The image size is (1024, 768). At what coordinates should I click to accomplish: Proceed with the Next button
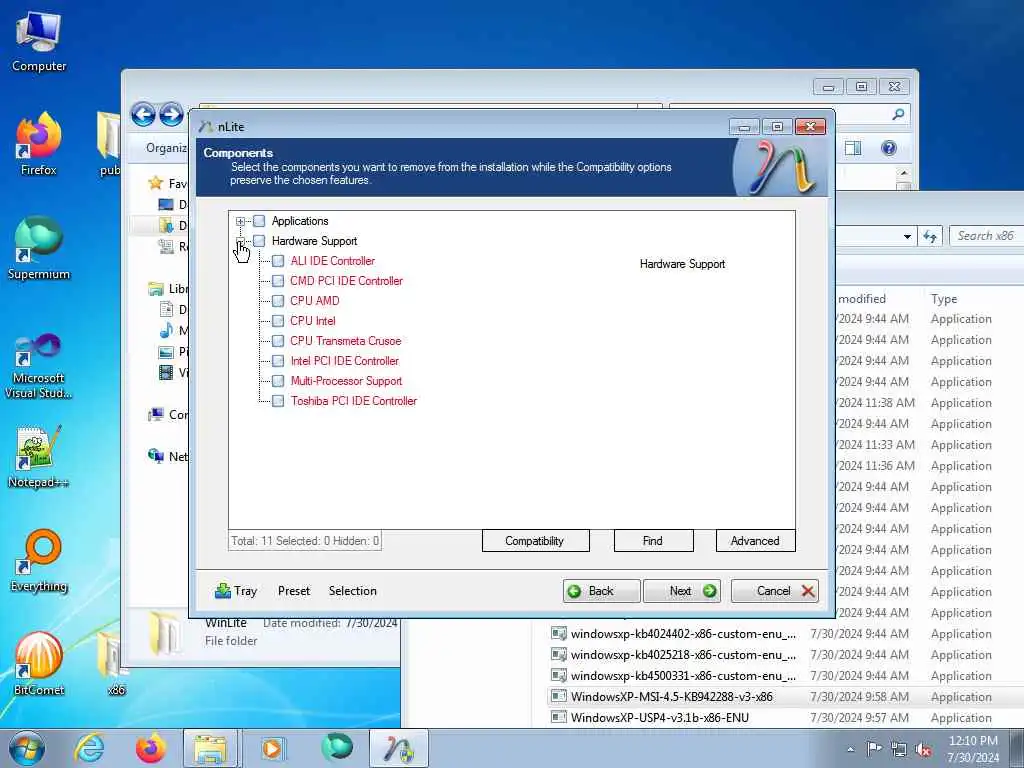[x=682, y=591]
